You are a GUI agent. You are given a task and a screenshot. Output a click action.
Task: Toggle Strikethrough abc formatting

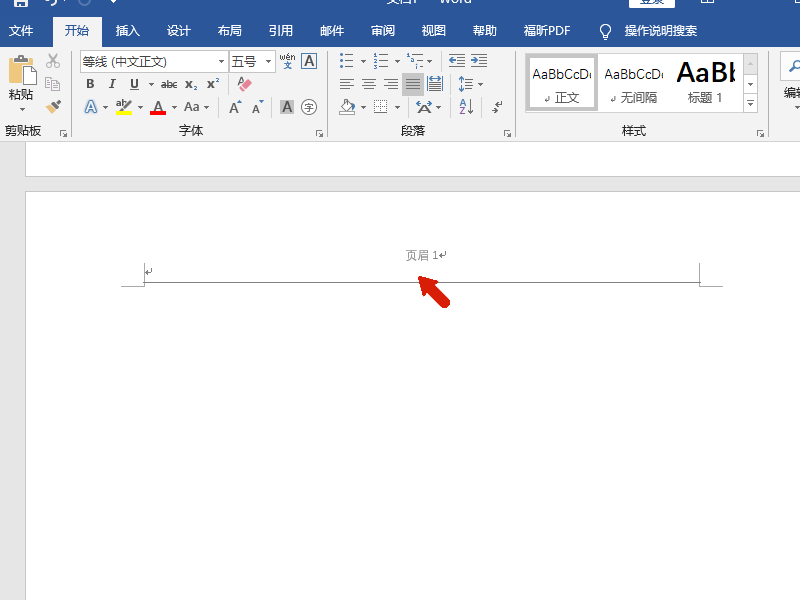click(x=169, y=84)
